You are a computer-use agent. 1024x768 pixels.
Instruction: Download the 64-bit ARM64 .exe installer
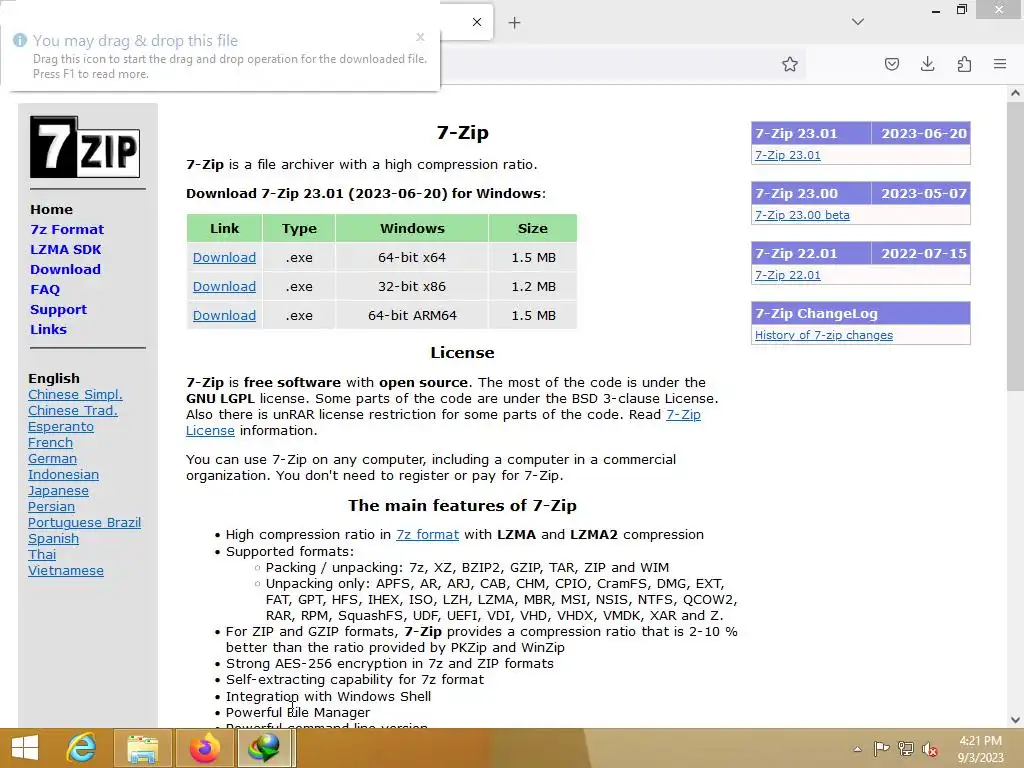[224, 315]
